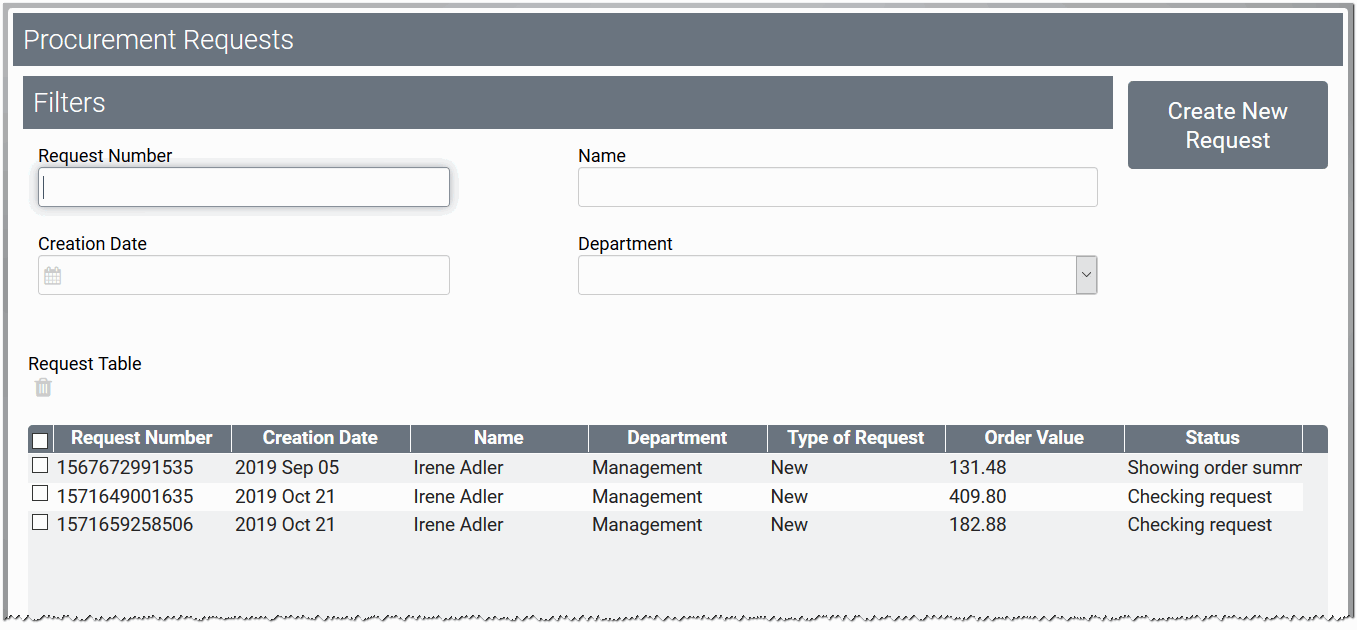
Task: Click the Department column header in table
Action: point(677,438)
